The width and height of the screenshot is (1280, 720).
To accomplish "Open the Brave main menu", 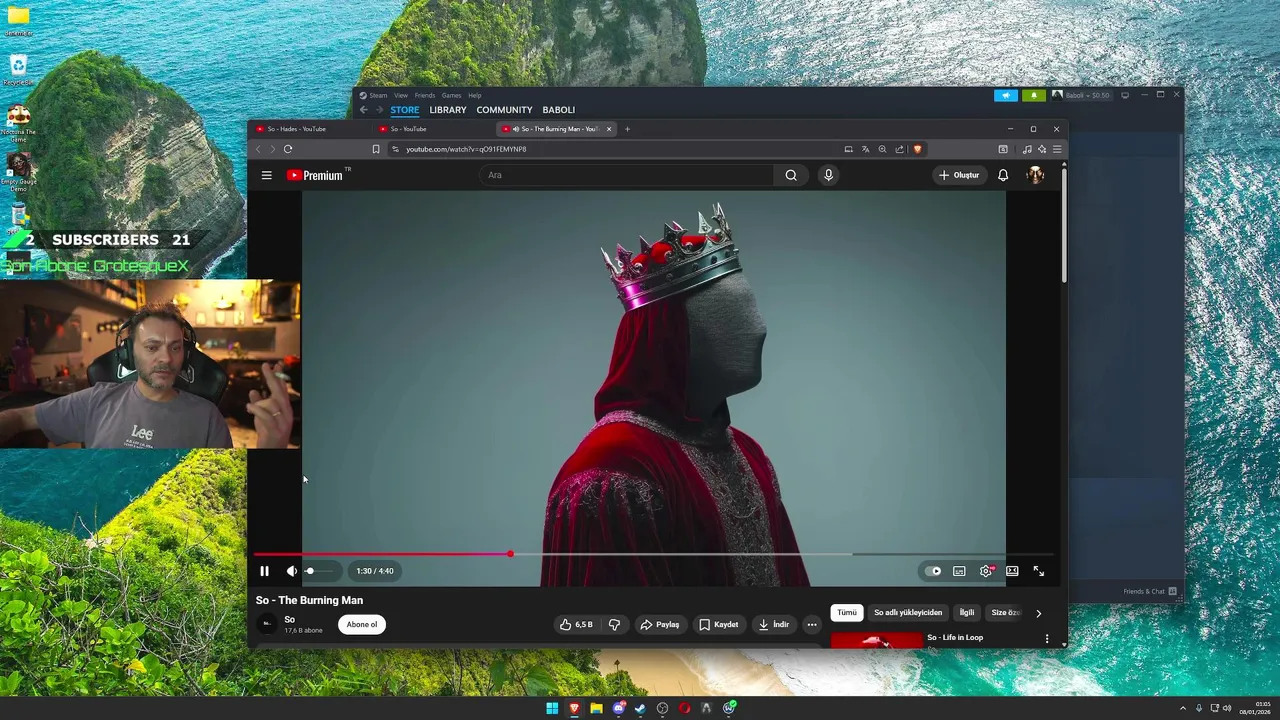I will 1057,149.
